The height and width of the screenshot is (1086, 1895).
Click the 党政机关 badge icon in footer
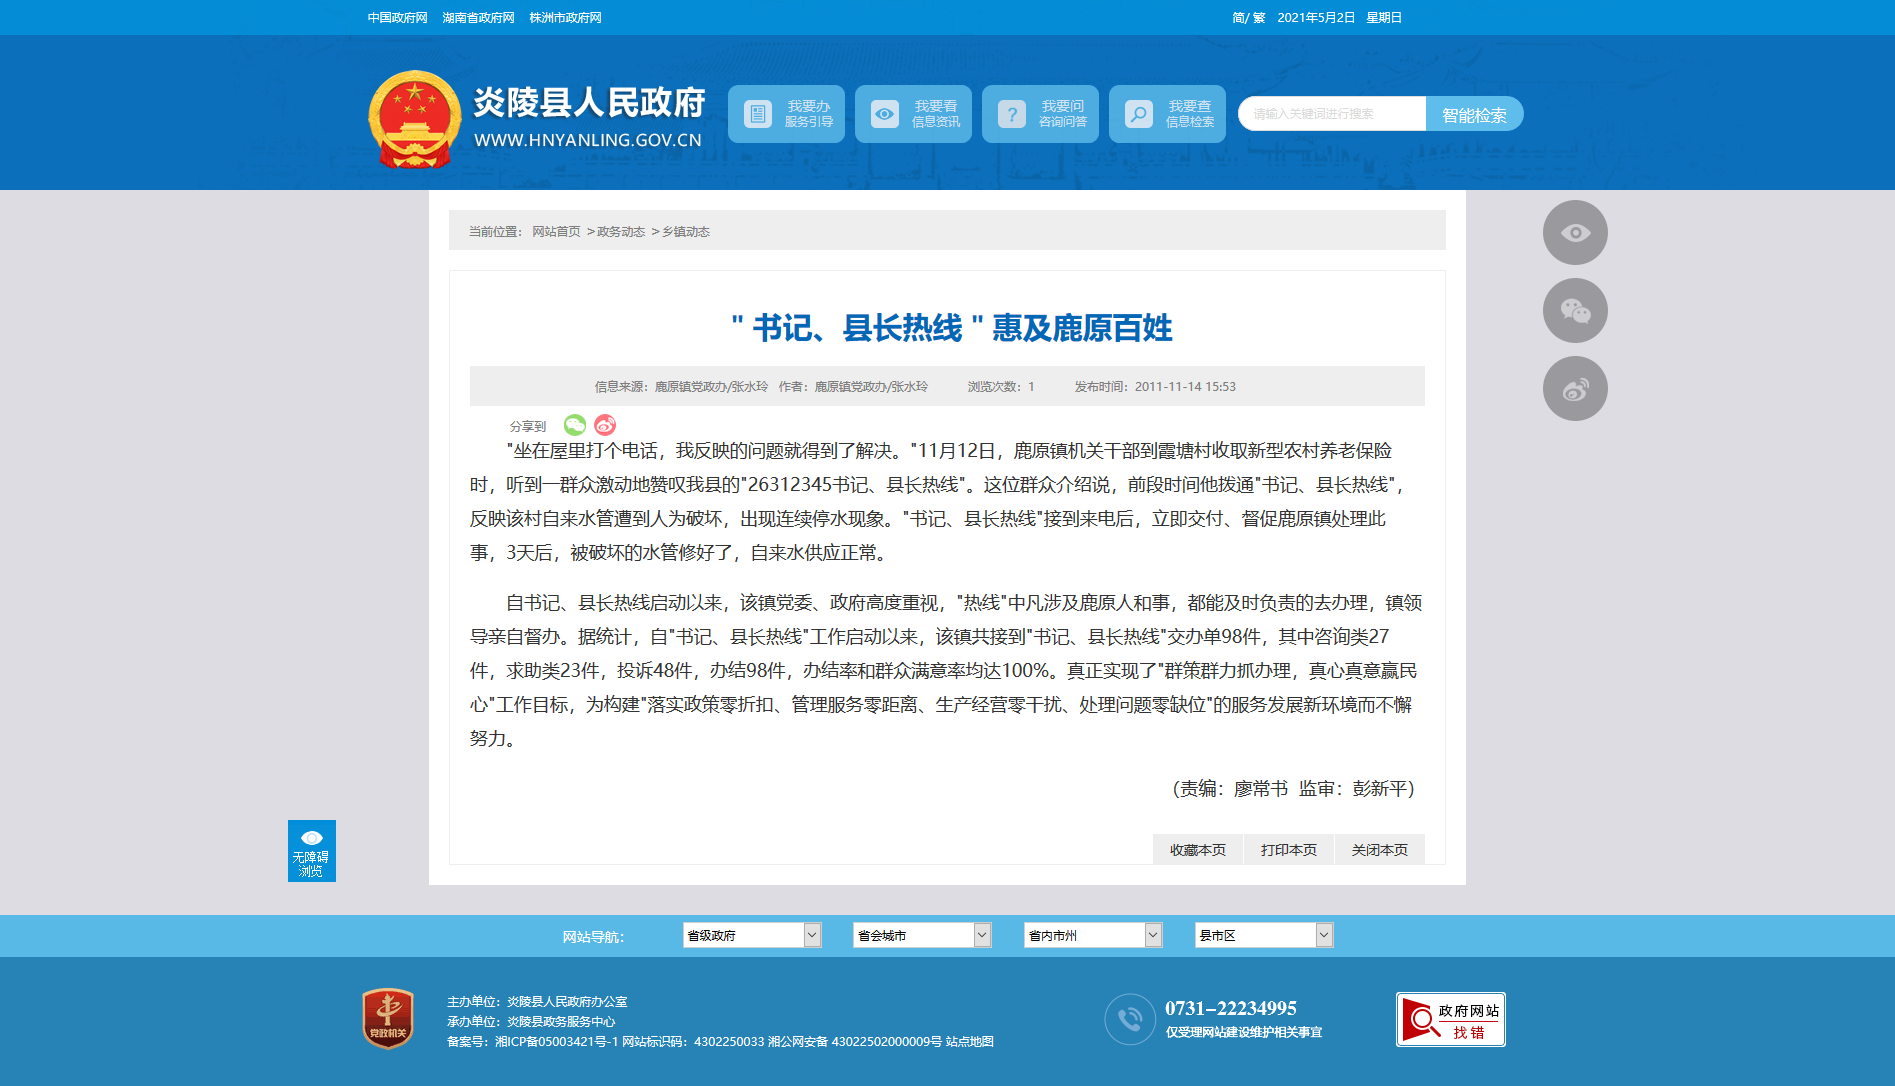coord(388,1019)
